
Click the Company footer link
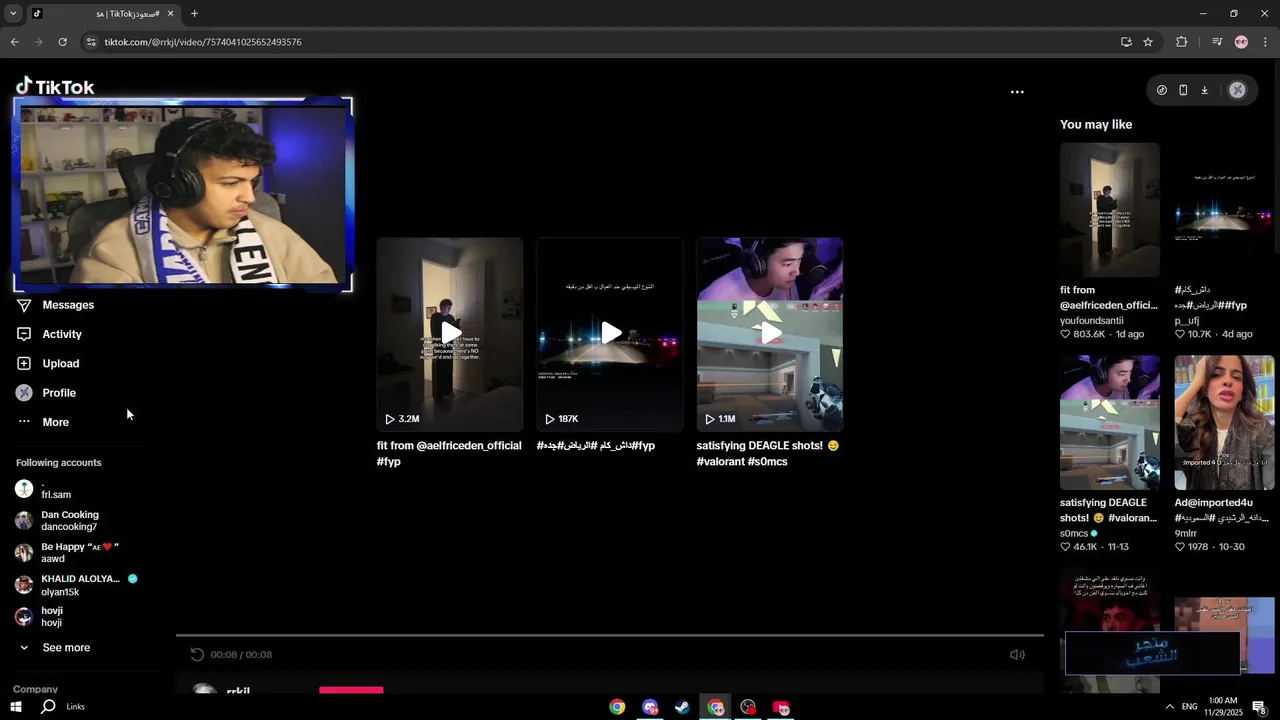(x=35, y=689)
